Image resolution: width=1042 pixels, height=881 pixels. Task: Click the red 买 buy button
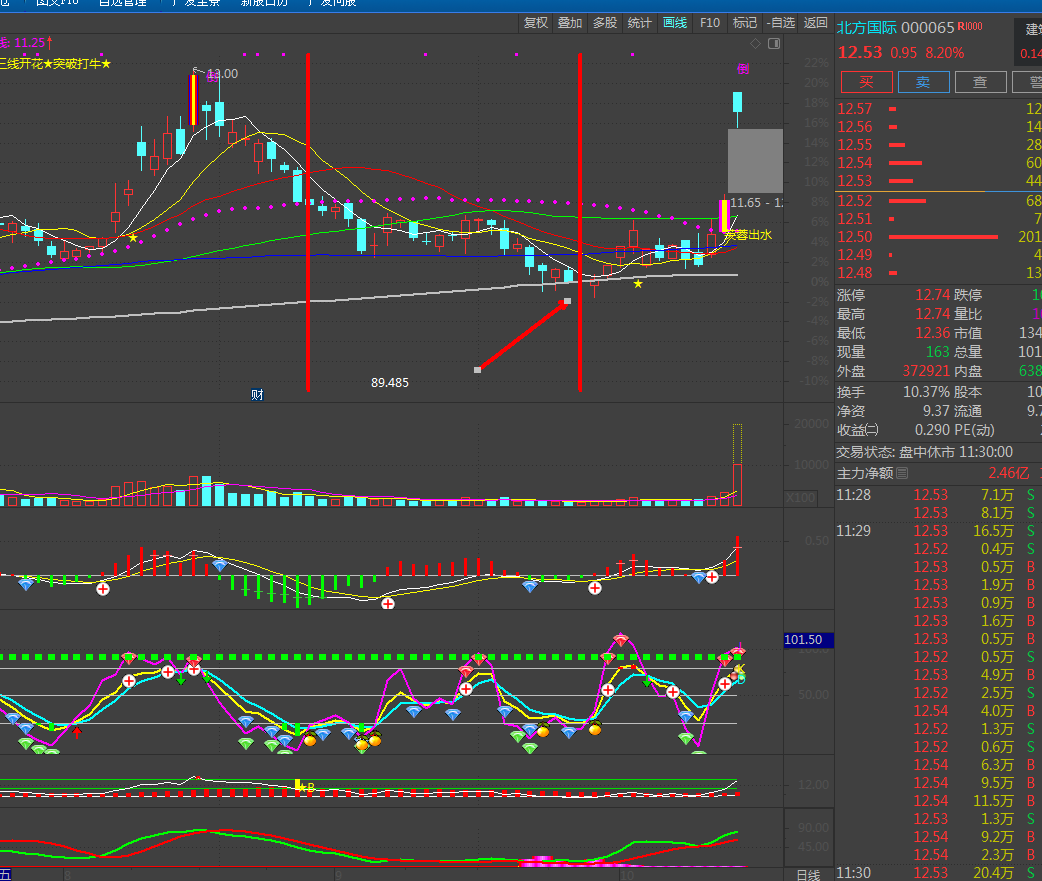867,82
